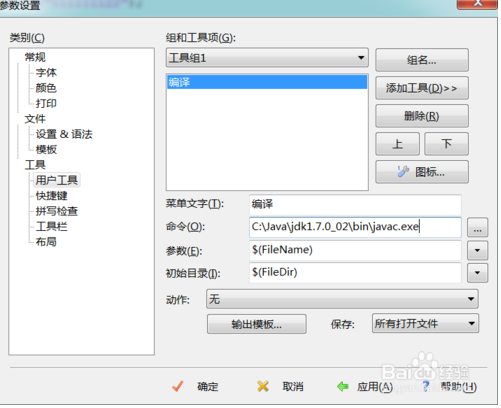Click the 组名... button
This screenshot has height=408, width=501.
[422, 60]
